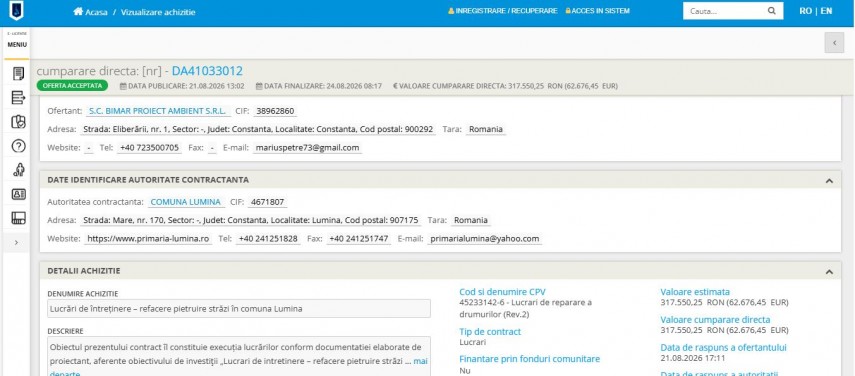Click Valoare estimata label
This screenshot has width=855, height=376.
tap(695, 292)
